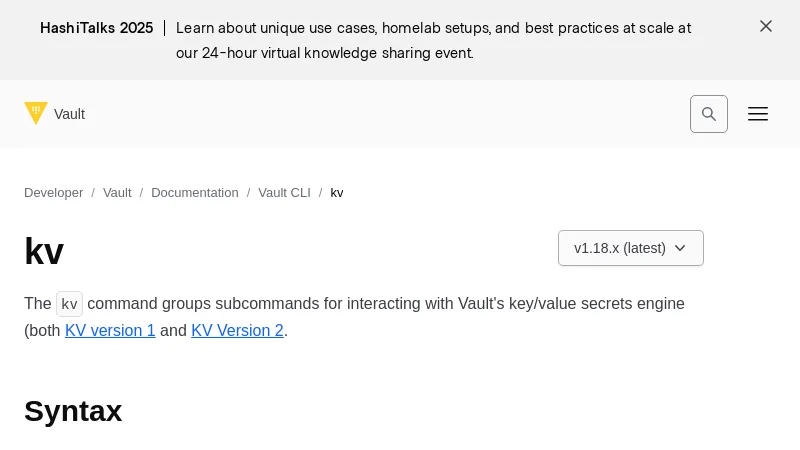The width and height of the screenshot is (800, 450).
Task: Click the current kv breadcrumb item
Action: pos(337,193)
